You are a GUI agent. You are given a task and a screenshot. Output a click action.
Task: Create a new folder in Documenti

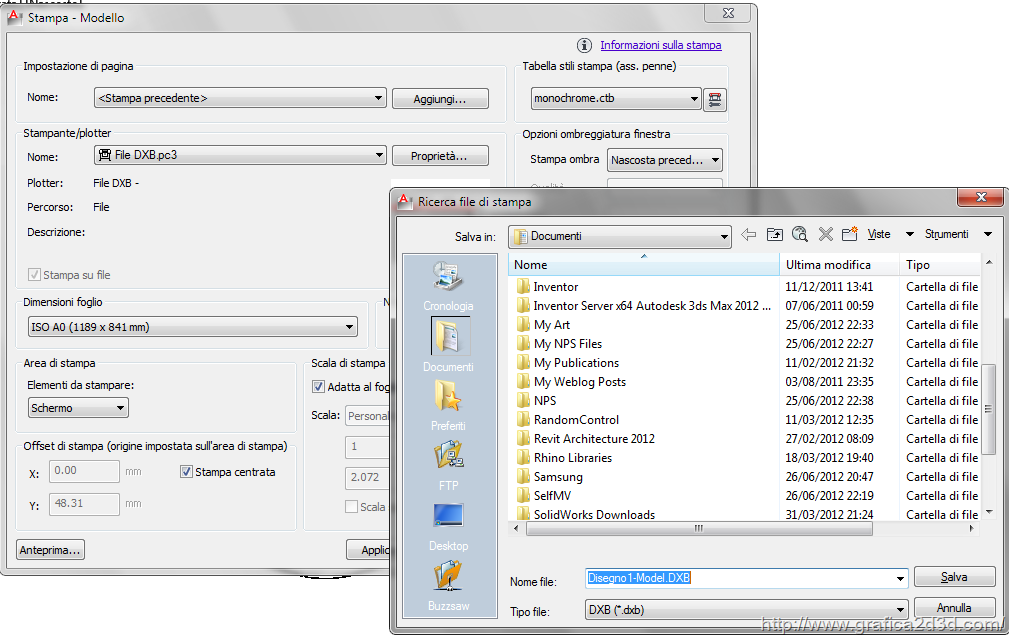click(x=850, y=235)
